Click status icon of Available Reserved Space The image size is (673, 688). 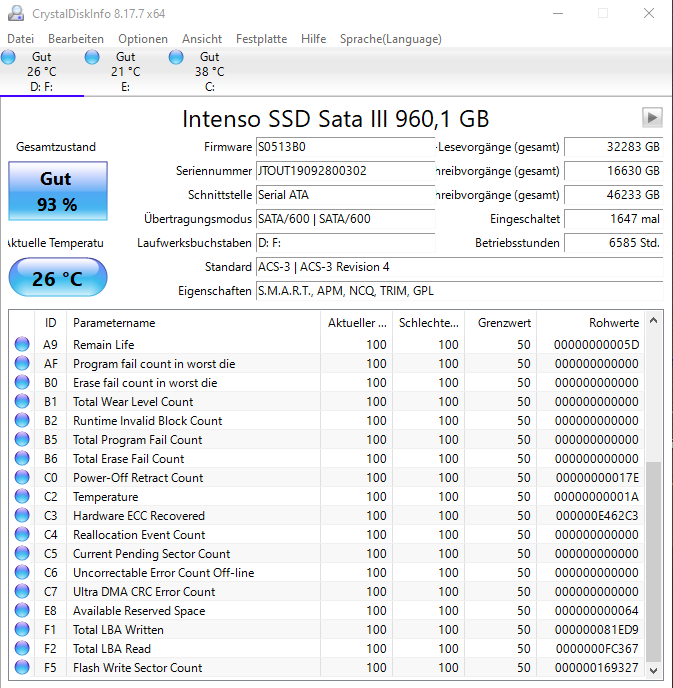22,611
